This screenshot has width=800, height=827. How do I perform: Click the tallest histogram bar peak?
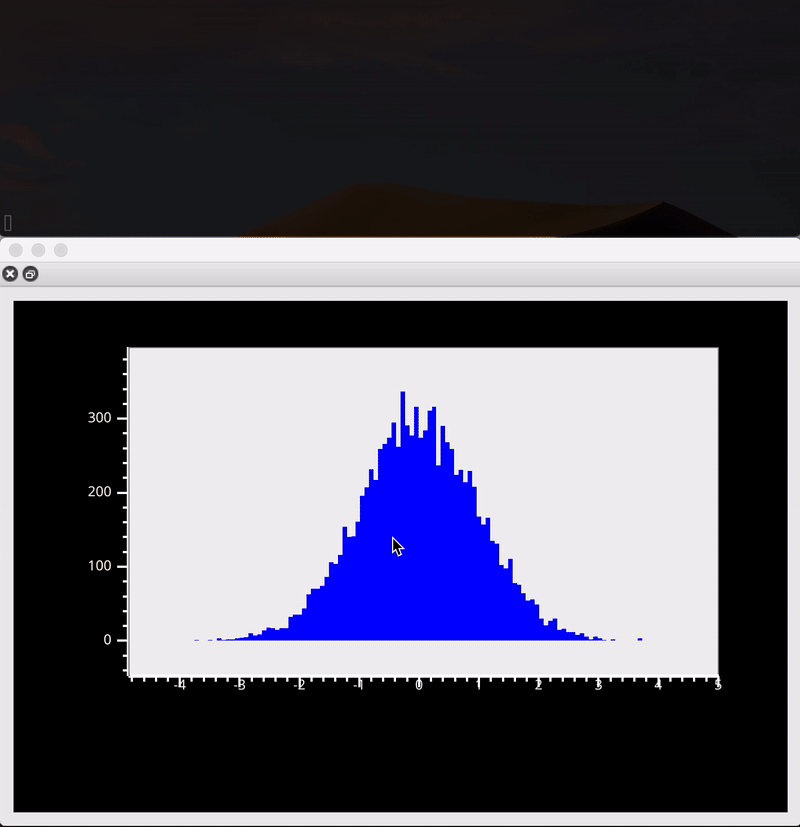click(403, 393)
